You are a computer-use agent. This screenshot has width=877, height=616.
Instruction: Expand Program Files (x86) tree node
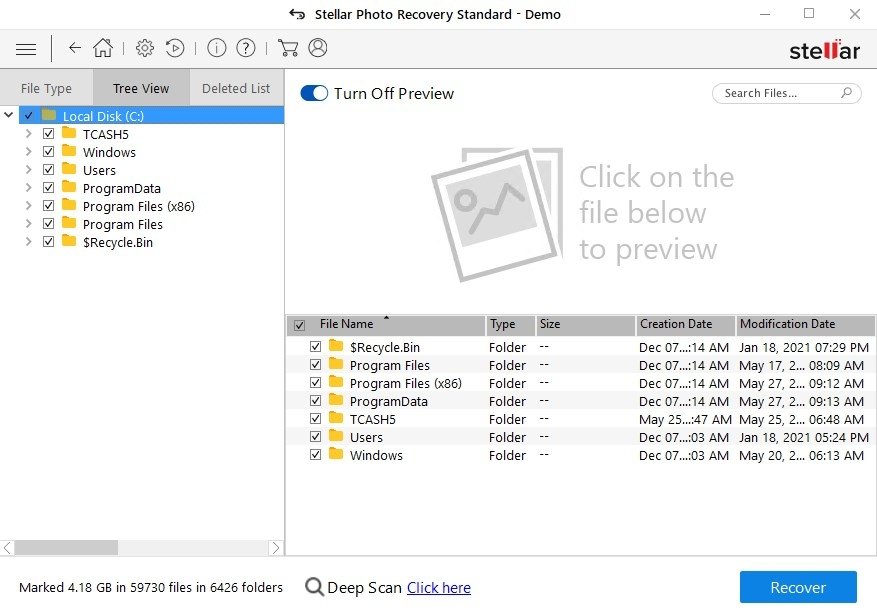(29, 206)
